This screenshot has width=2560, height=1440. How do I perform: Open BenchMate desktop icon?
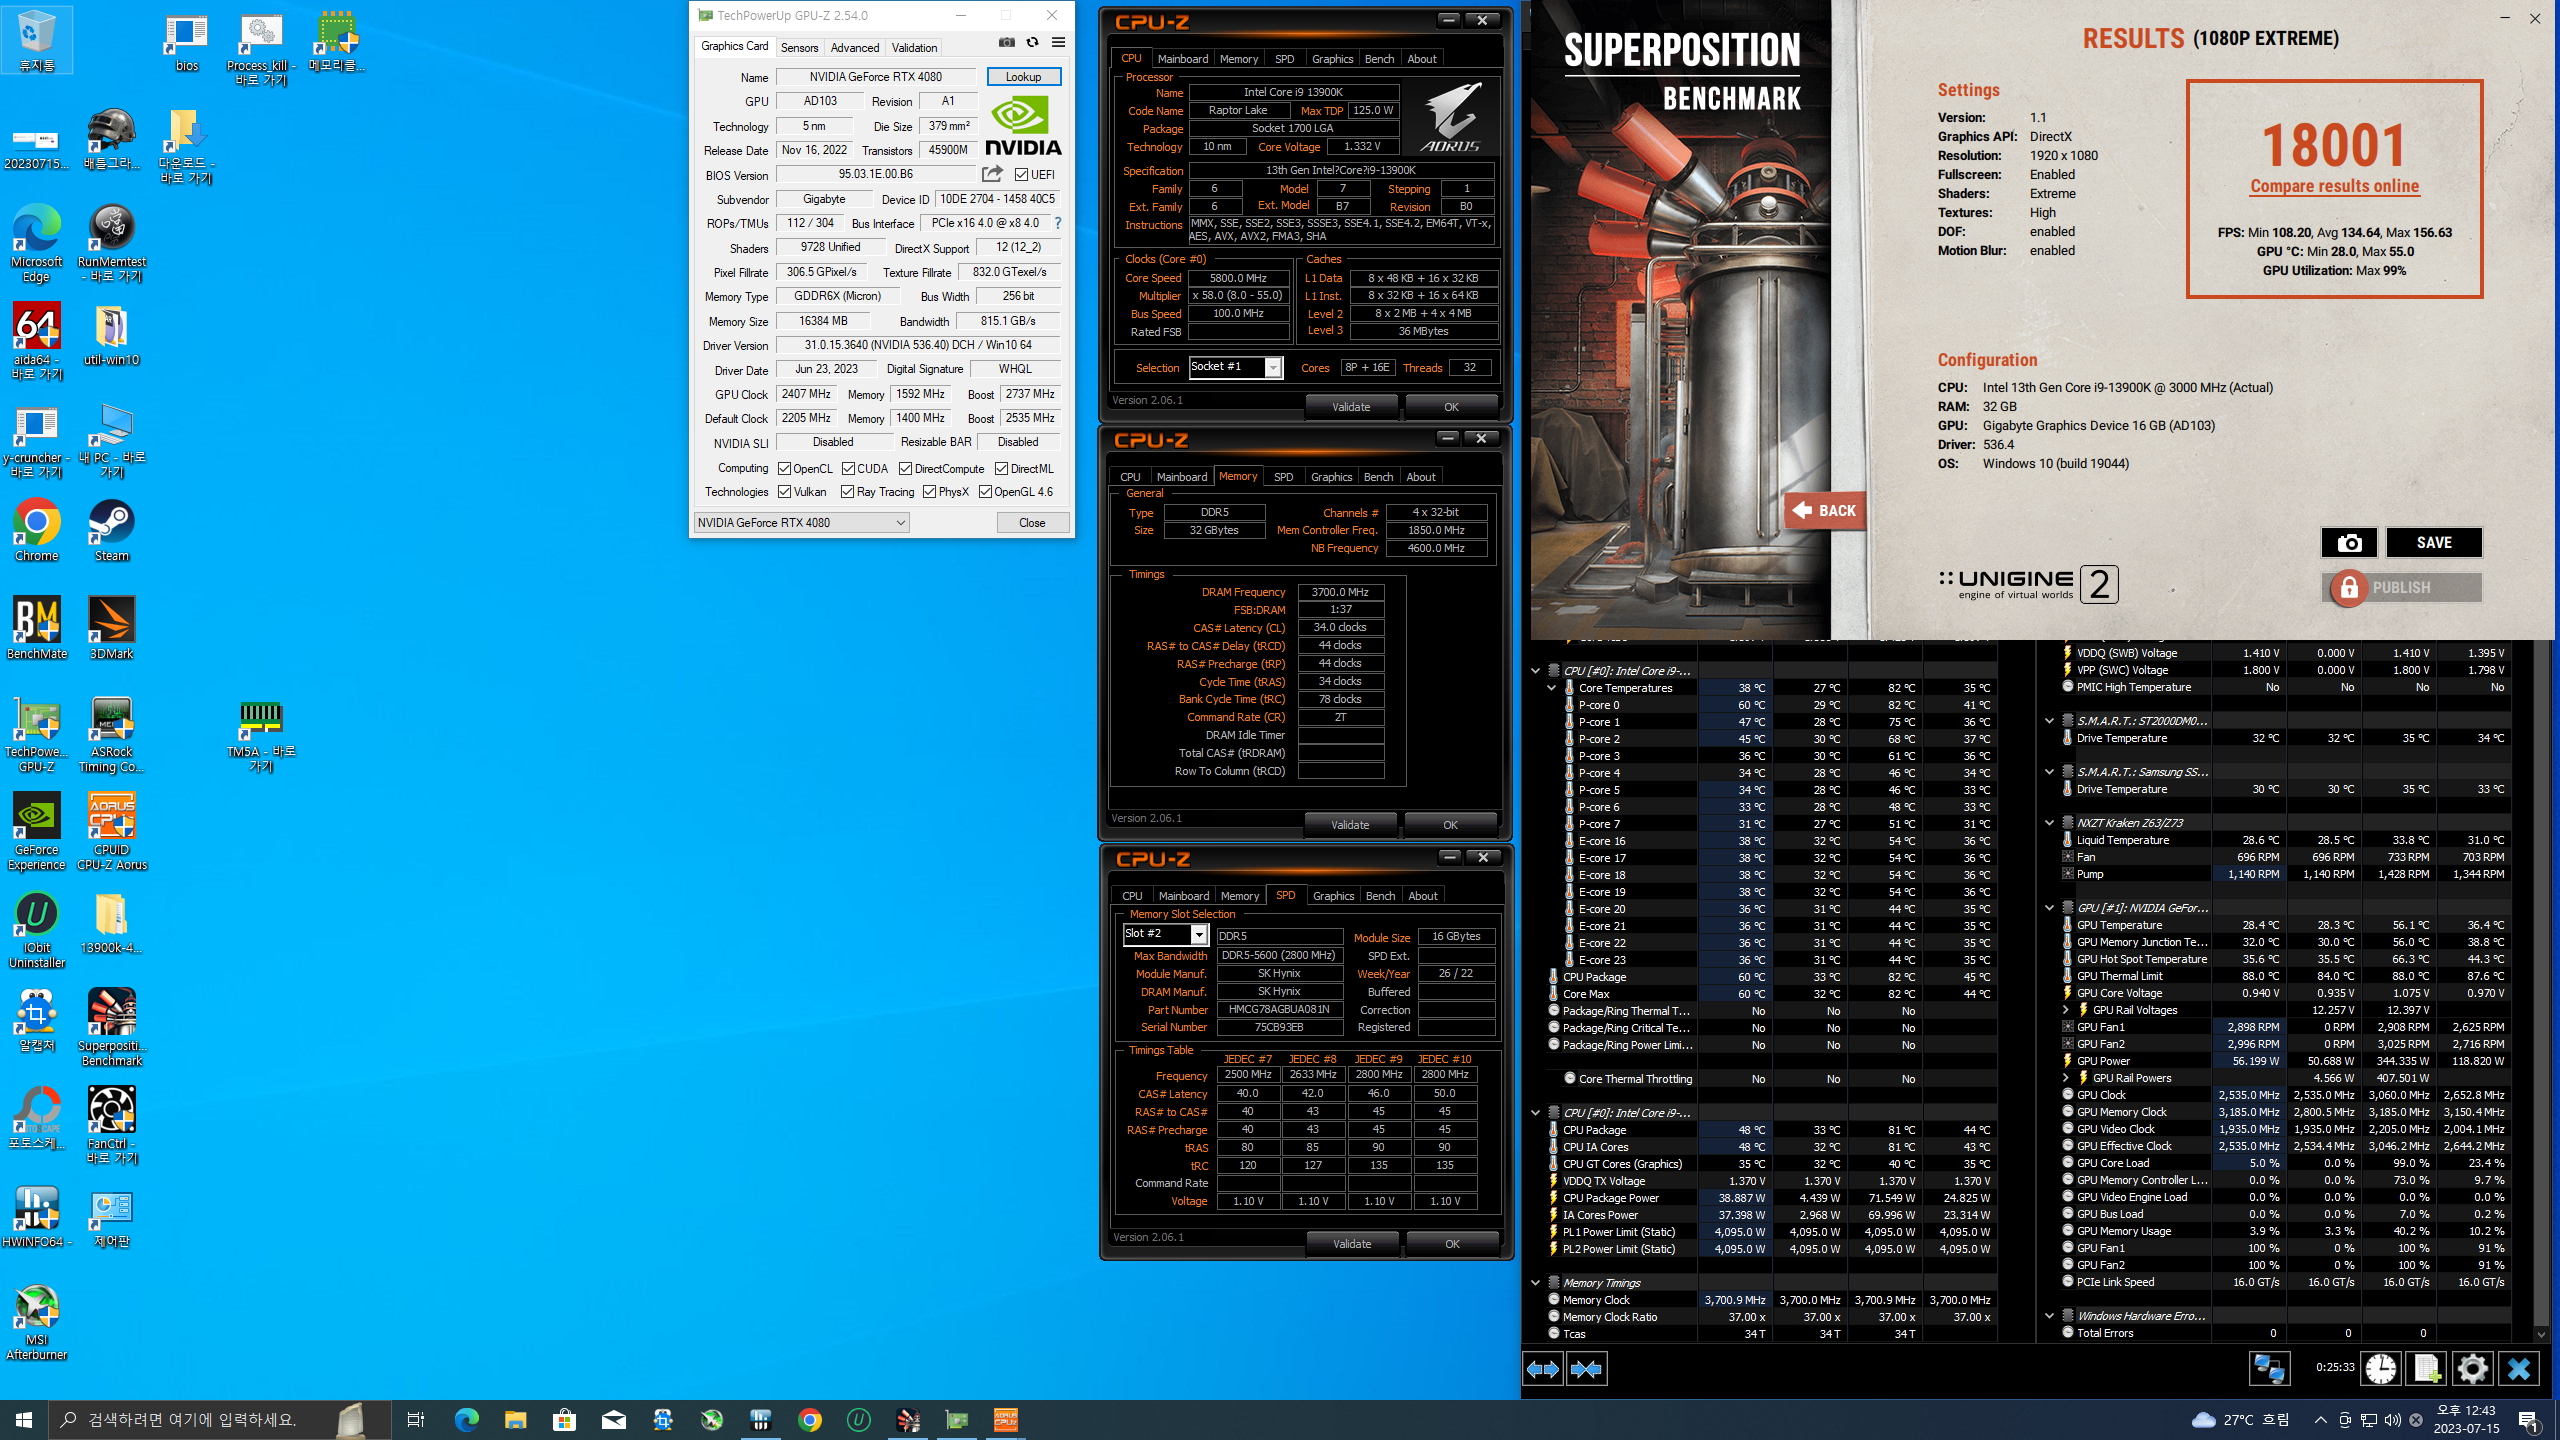(x=37, y=628)
